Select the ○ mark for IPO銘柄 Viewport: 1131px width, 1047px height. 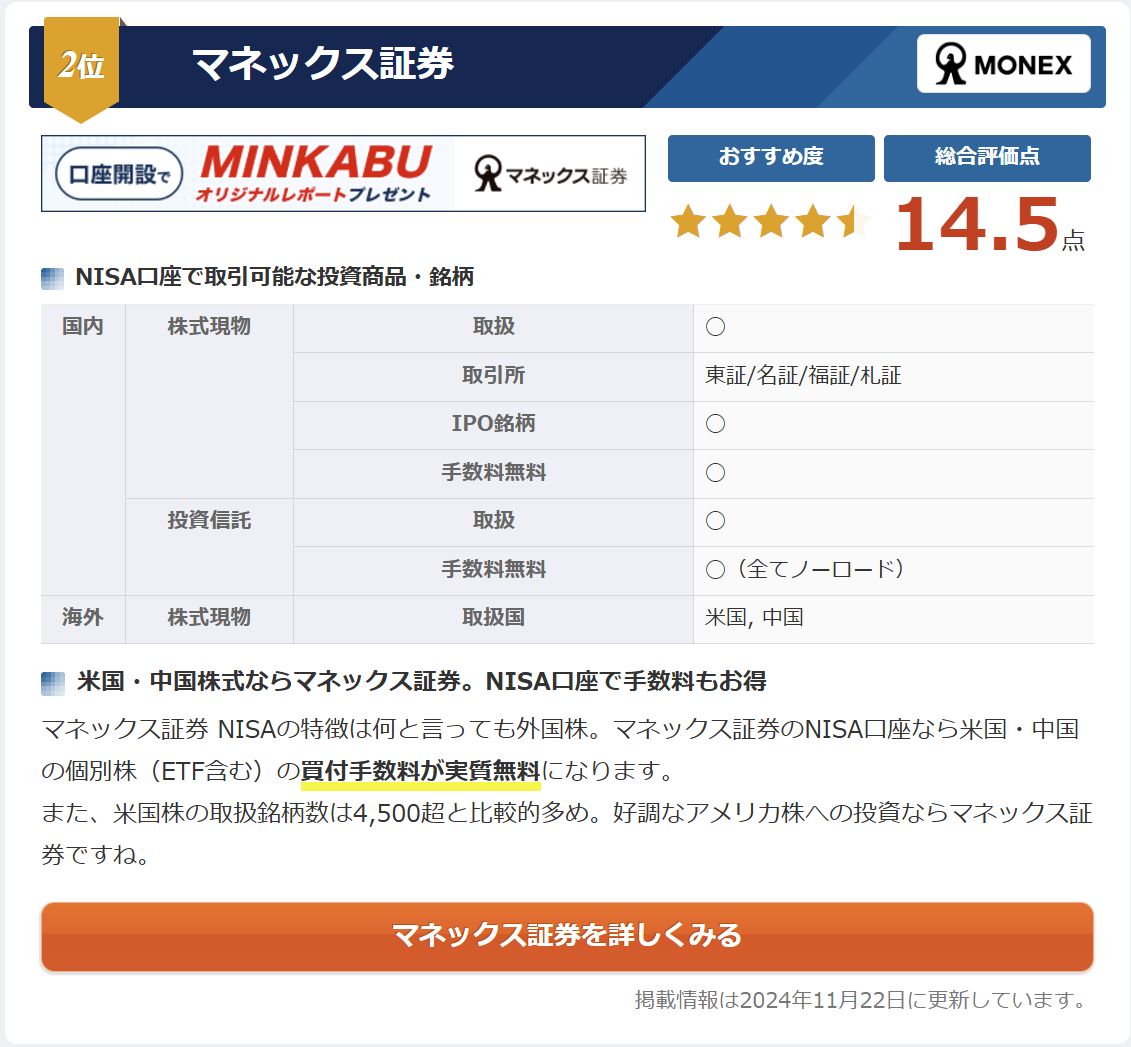[x=714, y=424]
